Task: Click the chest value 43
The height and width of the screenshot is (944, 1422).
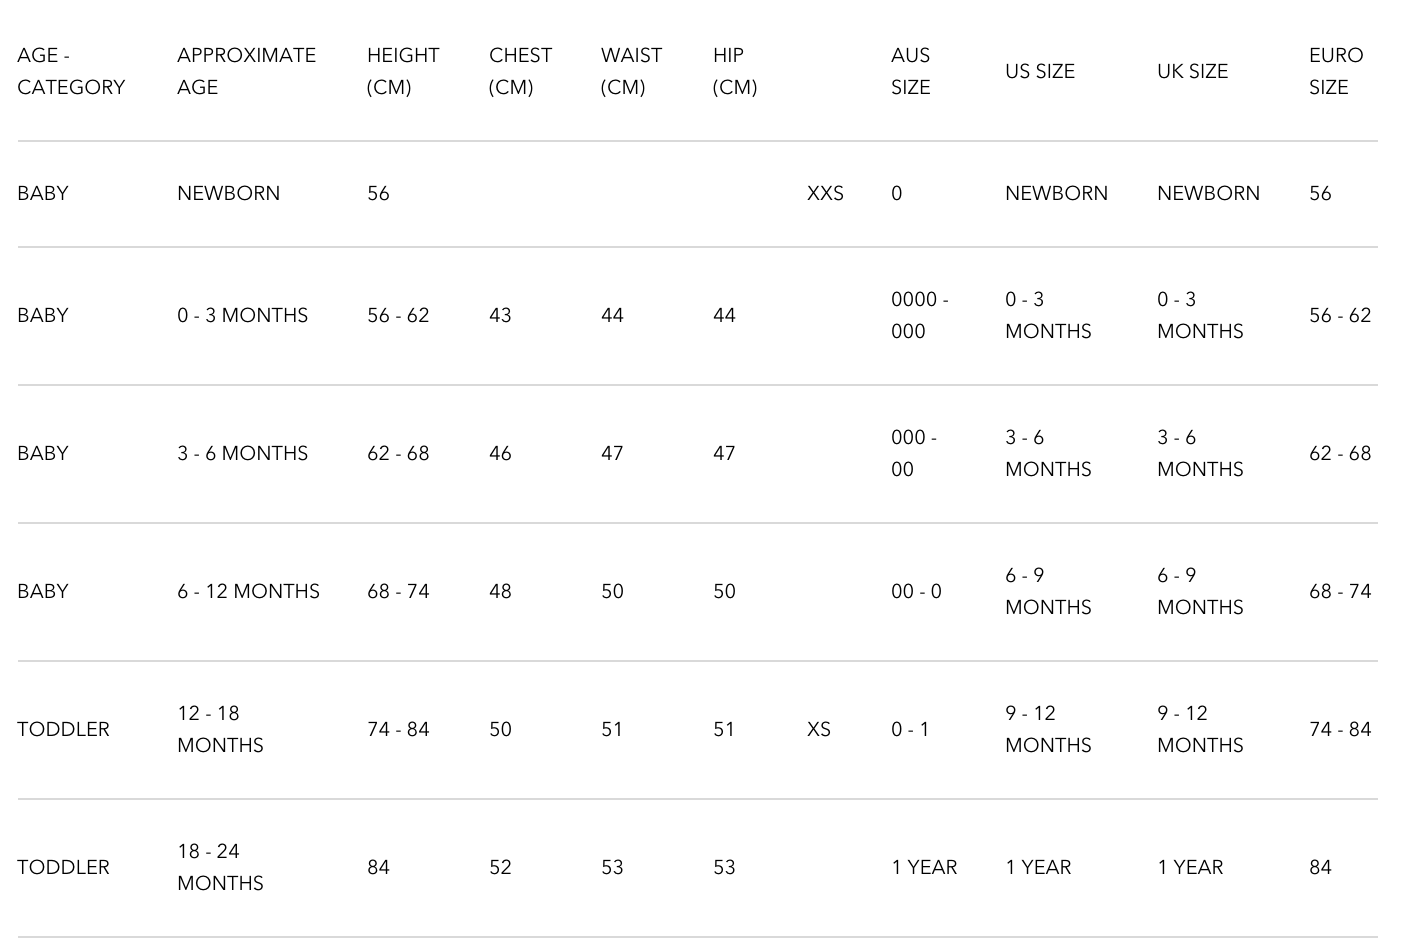Action: coord(500,315)
